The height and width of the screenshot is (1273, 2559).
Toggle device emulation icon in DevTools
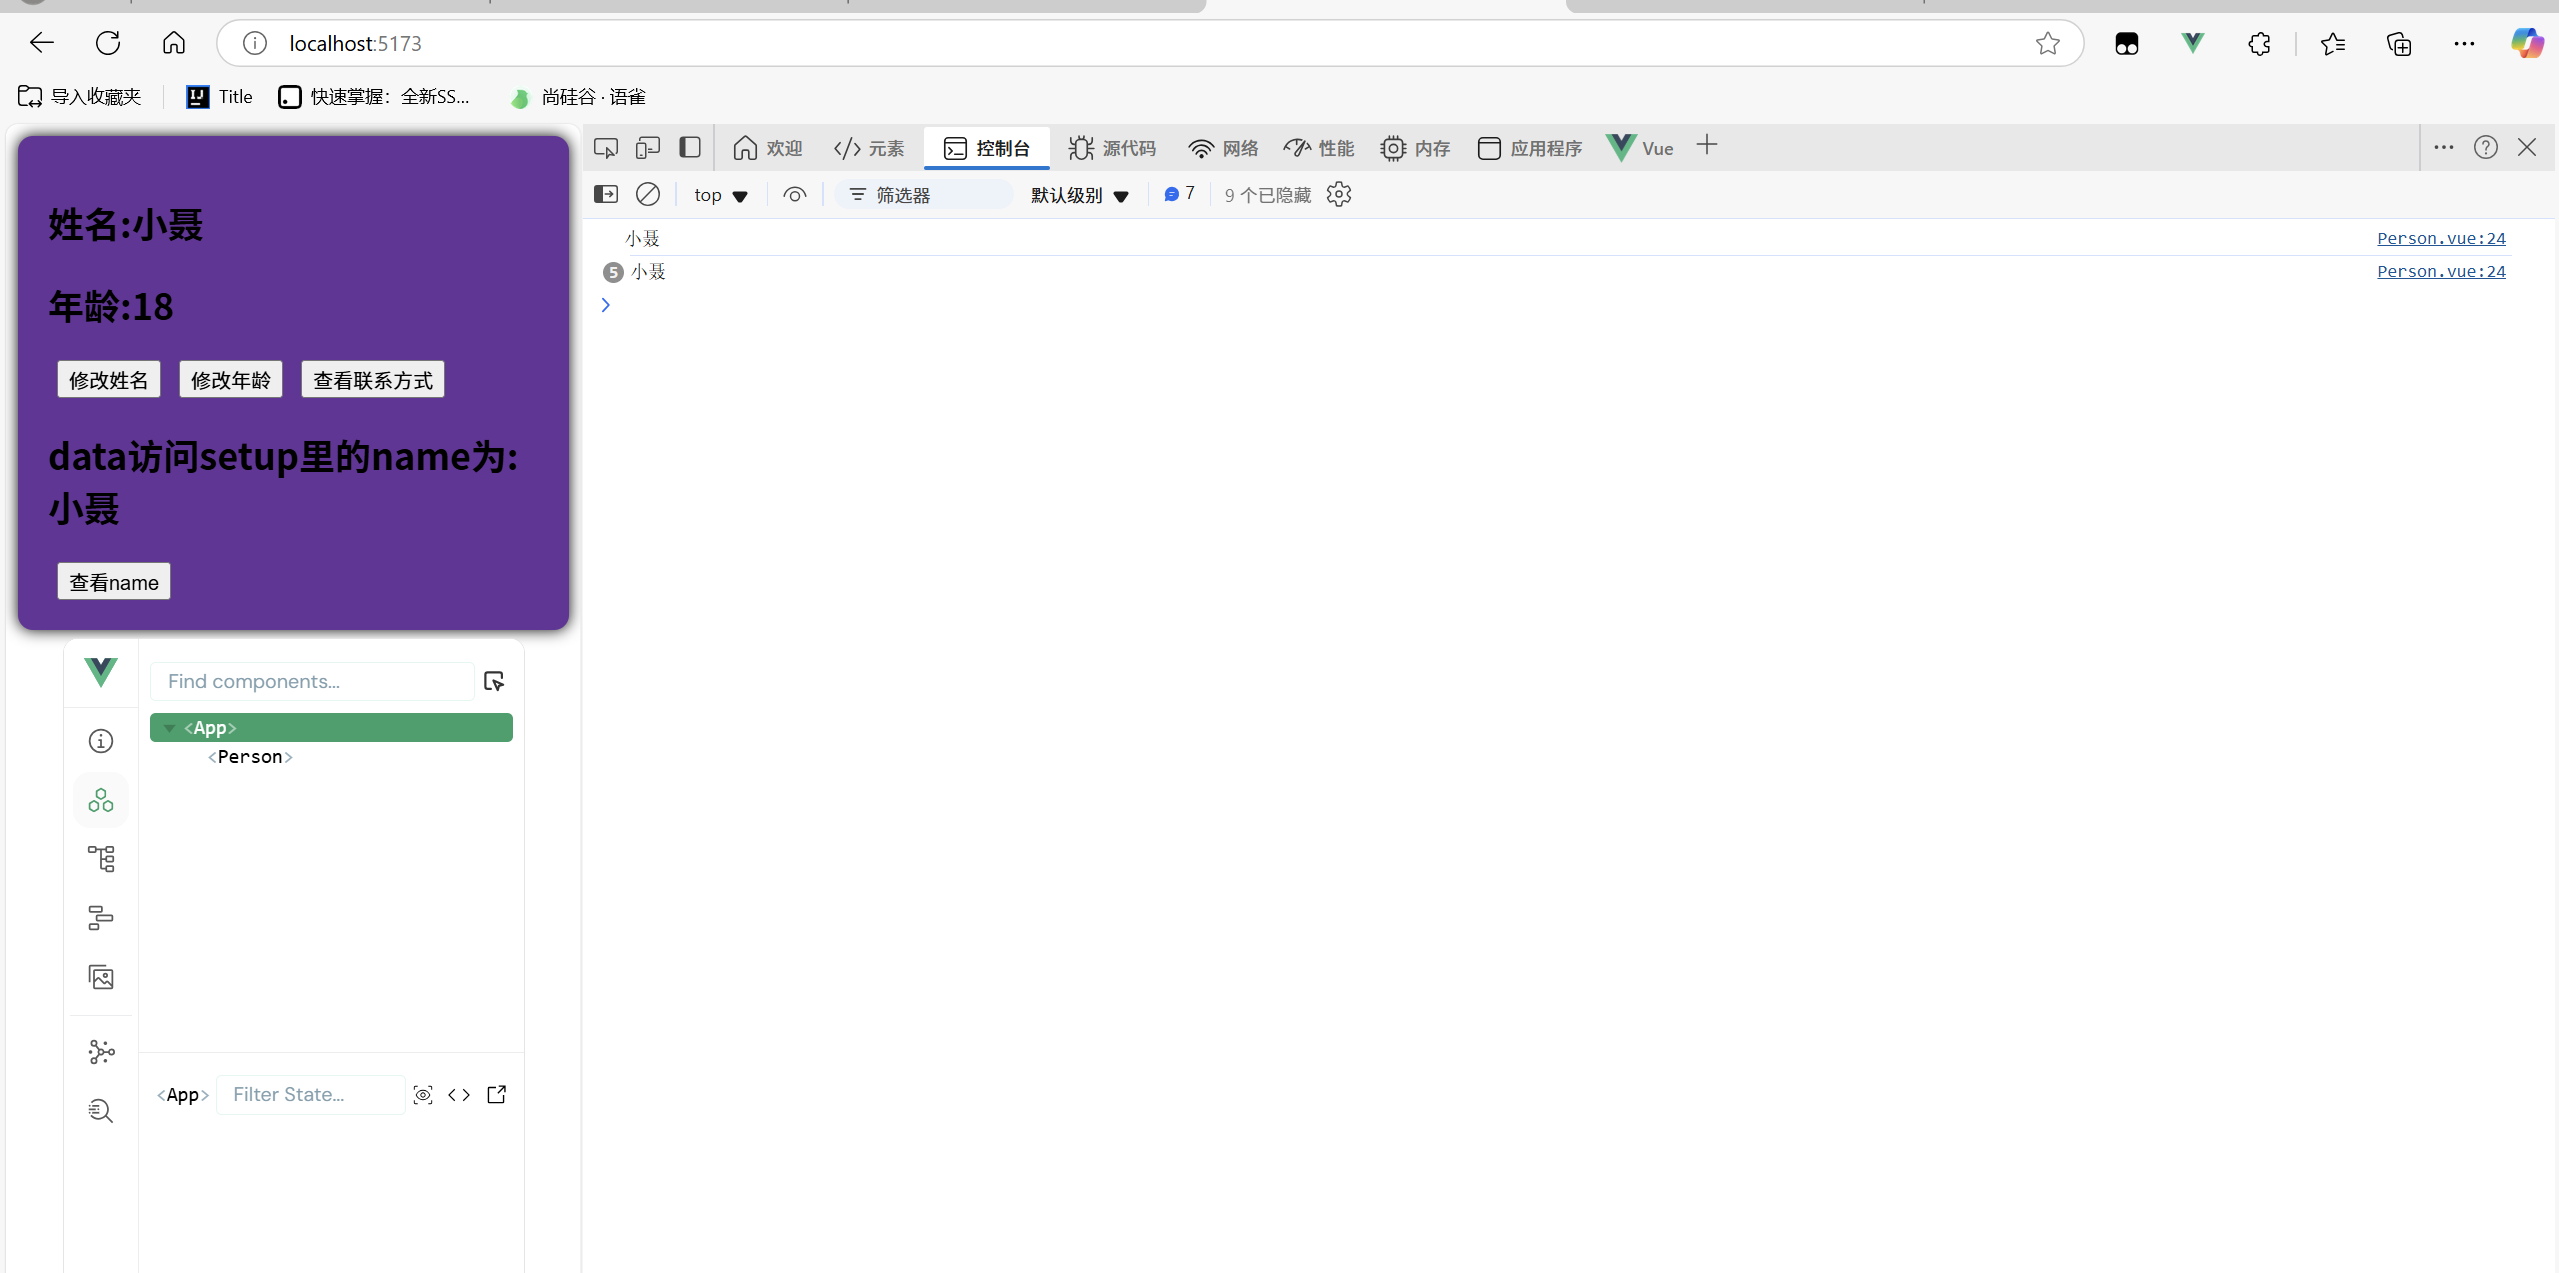(648, 148)
